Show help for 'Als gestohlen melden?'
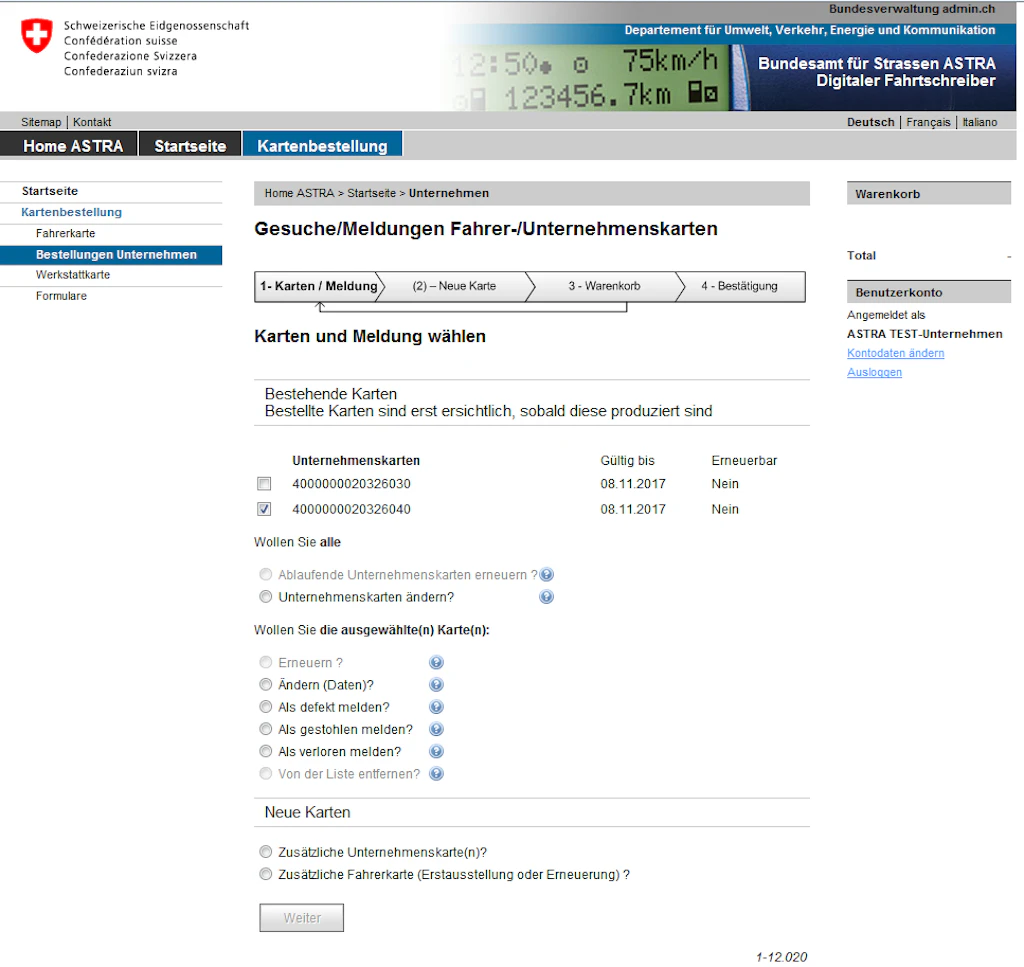Screen dimensions: 1024x967 (436, 729)
